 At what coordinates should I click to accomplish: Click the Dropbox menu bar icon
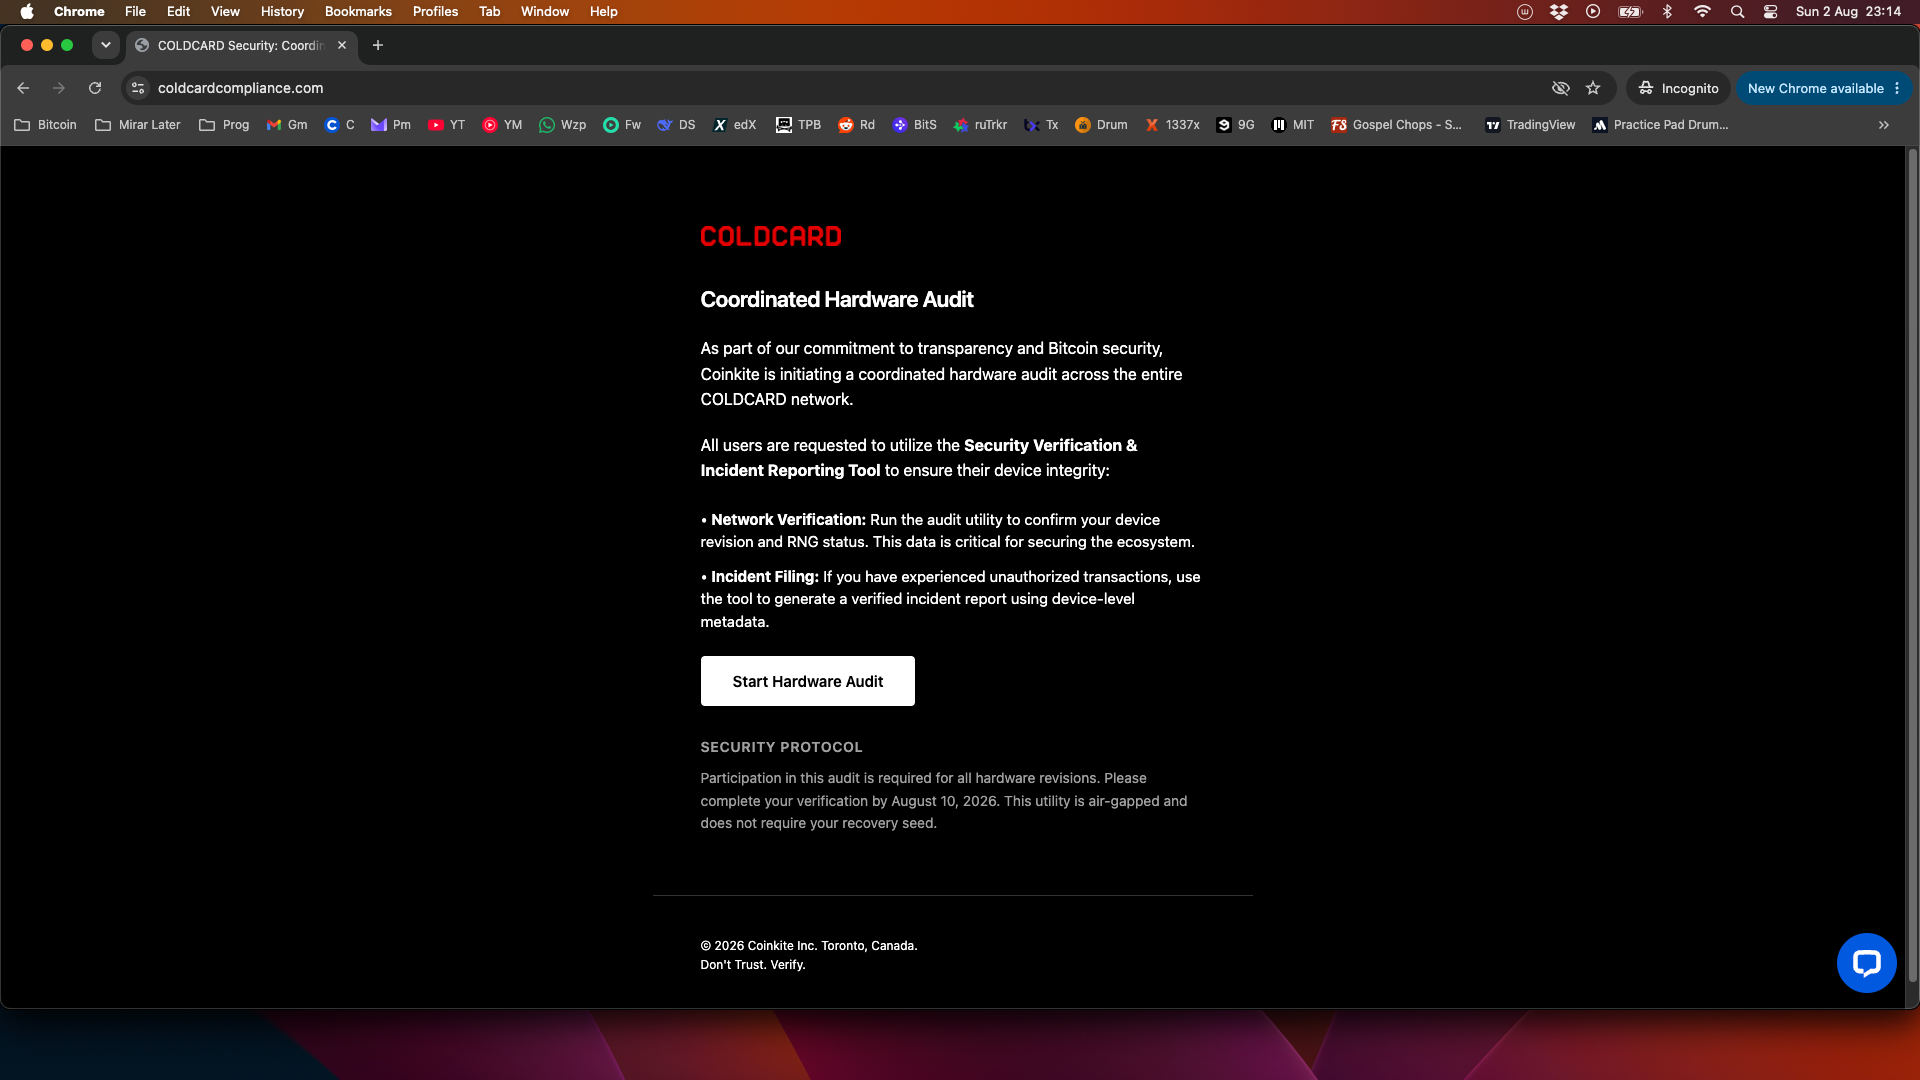click(1559, 12)
